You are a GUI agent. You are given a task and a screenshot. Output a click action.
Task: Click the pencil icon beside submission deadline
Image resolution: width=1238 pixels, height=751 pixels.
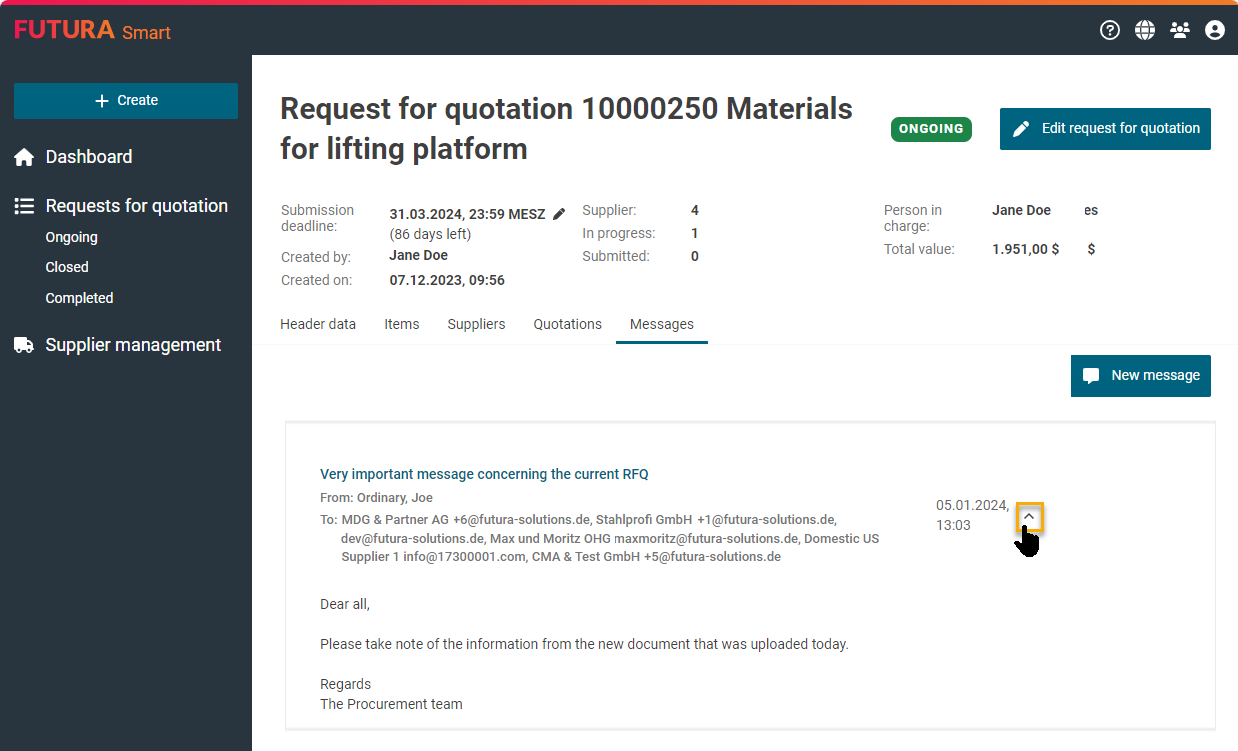pos(559,214)
